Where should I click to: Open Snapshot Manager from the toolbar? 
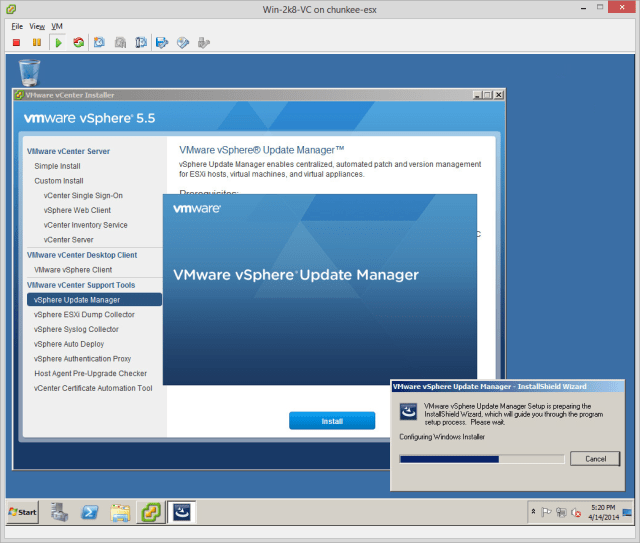coord(141,42)
